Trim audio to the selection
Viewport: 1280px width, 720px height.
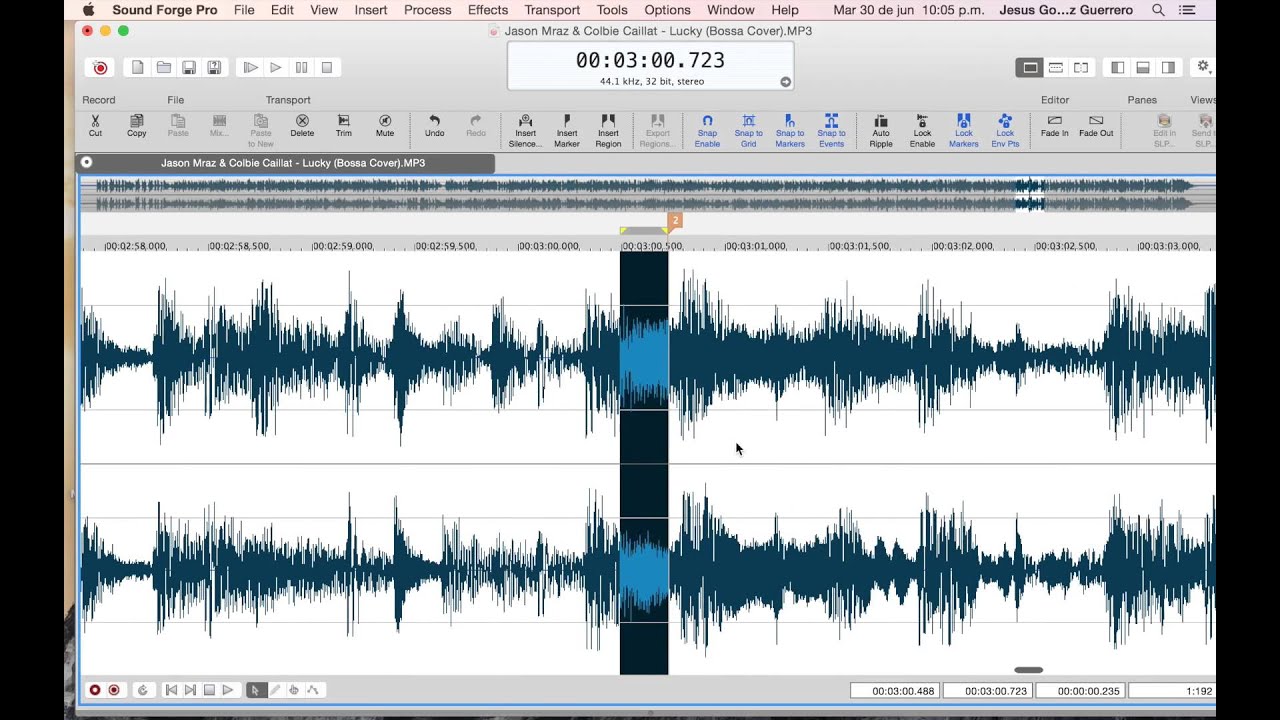344,126
